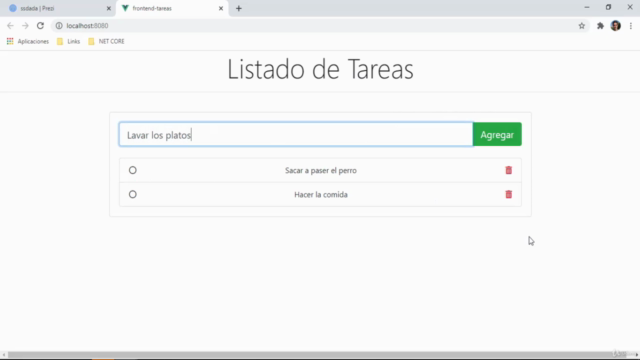
Task: Open a new browser tab
Action: [239, 8]
